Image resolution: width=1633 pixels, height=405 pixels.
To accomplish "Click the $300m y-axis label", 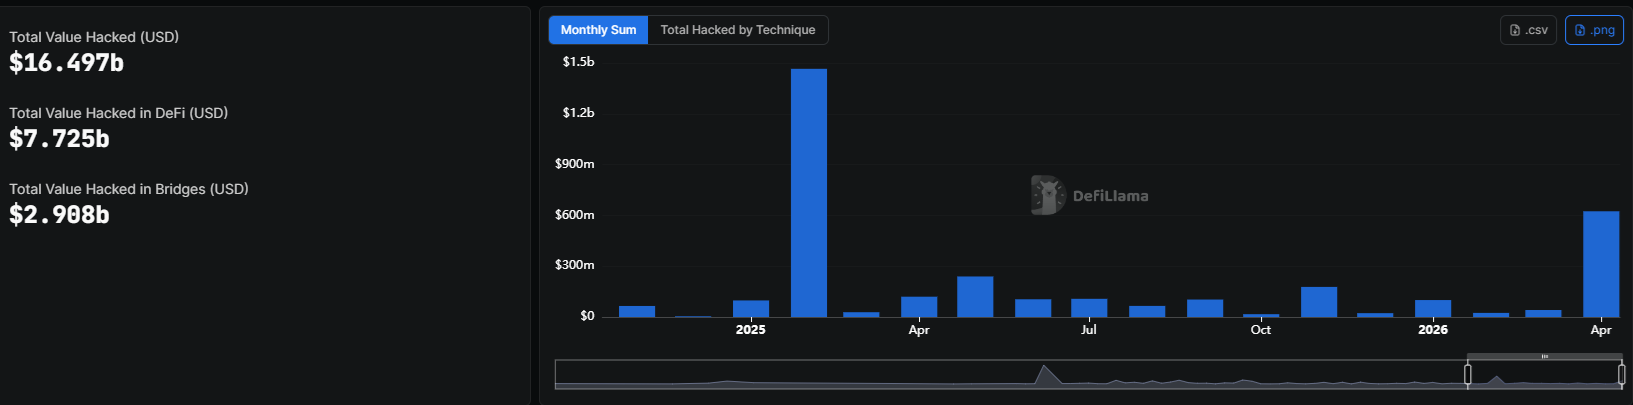I will 575,265.
